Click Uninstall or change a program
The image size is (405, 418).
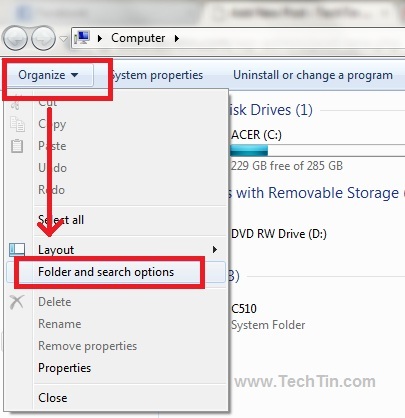coord(313,75)
